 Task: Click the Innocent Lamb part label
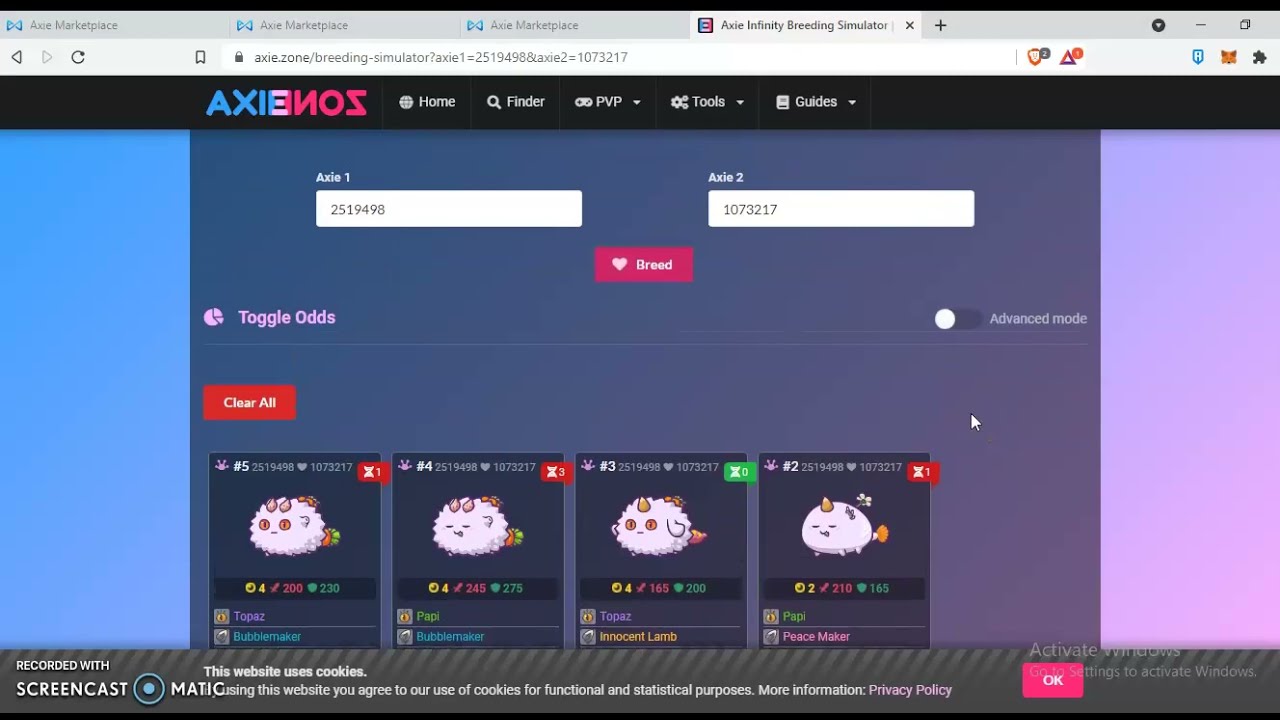(638, 637)
